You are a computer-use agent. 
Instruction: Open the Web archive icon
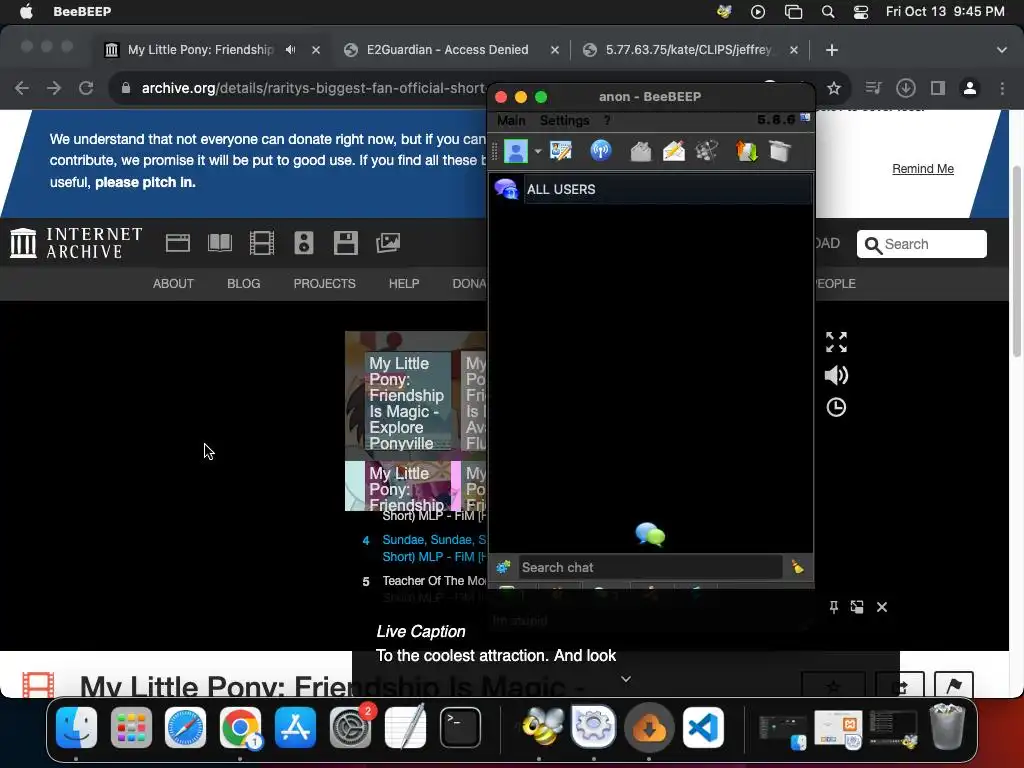click(178, 243)
